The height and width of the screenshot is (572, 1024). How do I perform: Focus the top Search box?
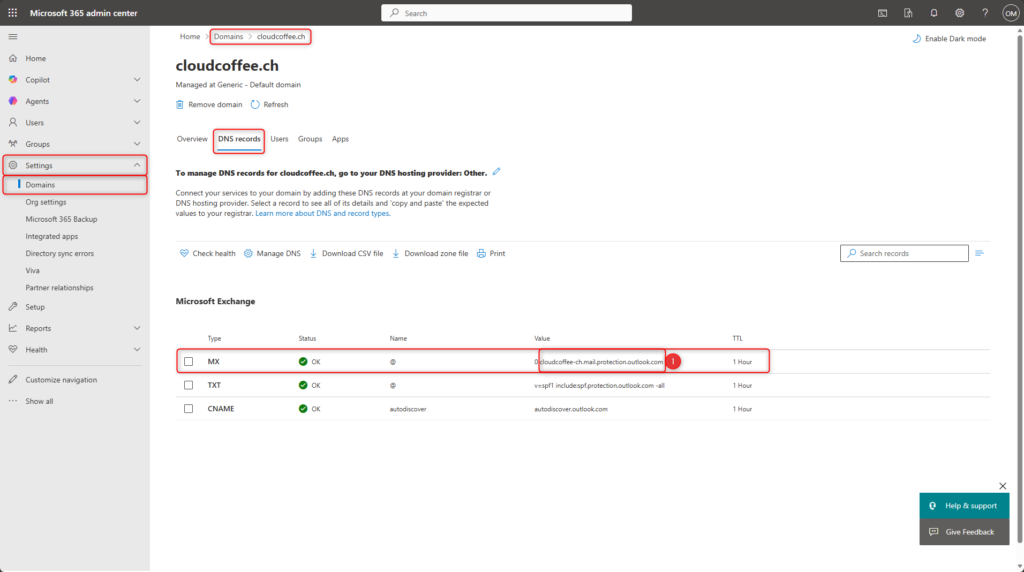pos(506,12)
